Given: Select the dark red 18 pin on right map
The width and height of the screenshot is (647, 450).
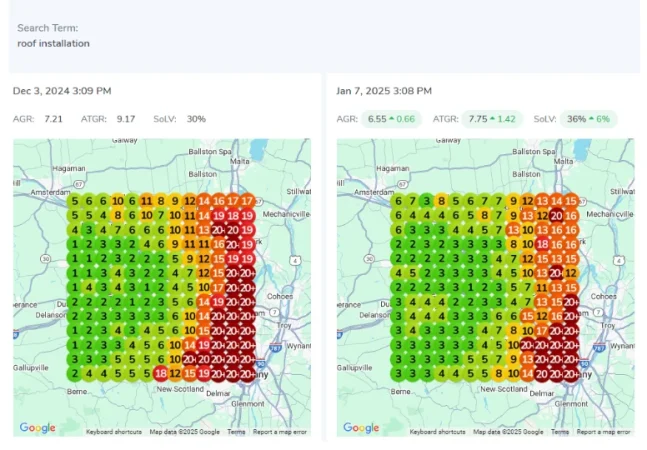Looking at the screenshot, I should [x=543, y=243].
